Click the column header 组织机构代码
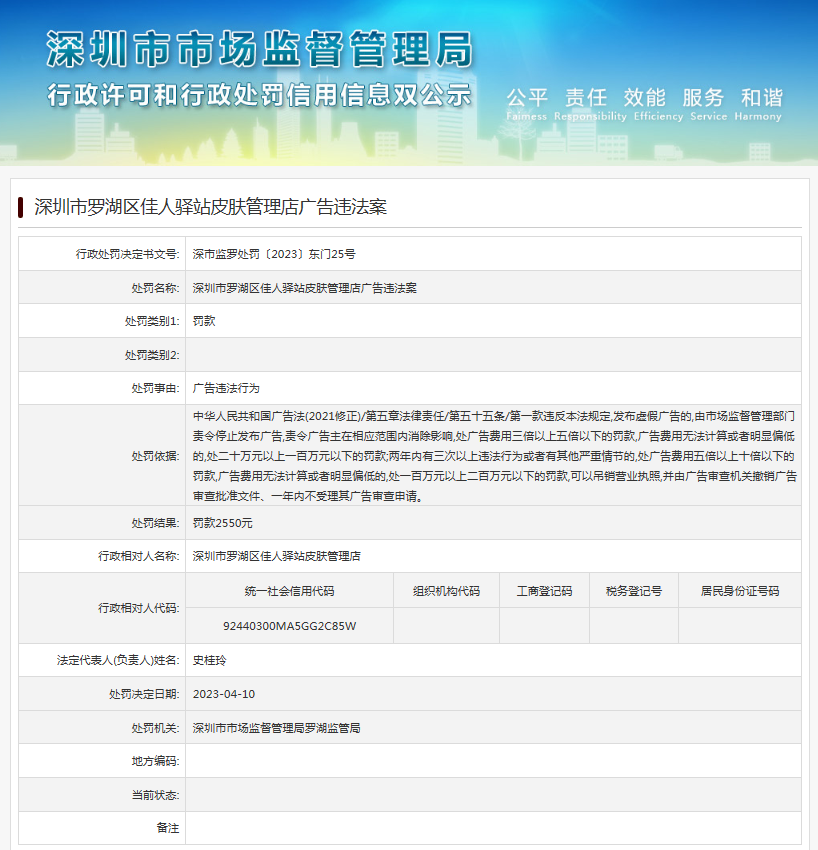The image size is (818, 850). coord(446,591)
